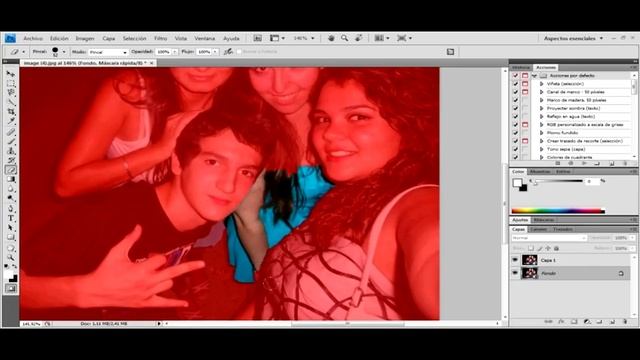
Task: Add a layer mask in Capas panel
Action: (574, 322)
